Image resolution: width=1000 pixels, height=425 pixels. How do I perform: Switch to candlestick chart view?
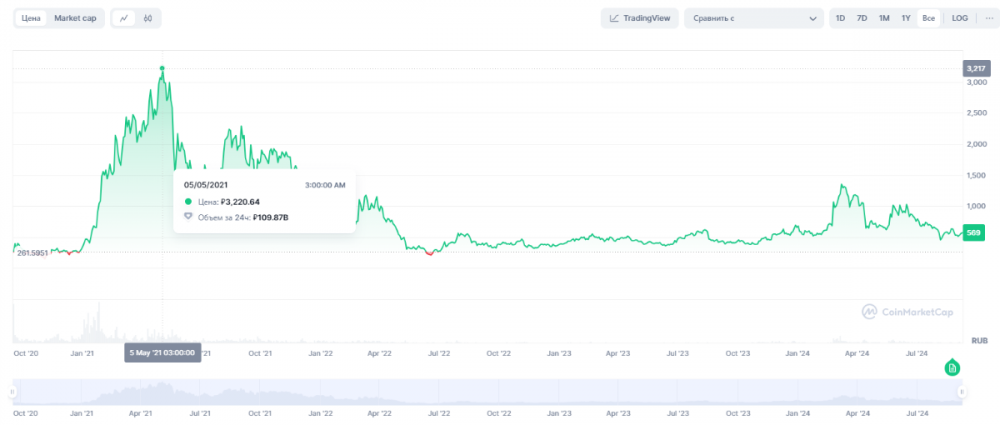[x=148, y=18]
